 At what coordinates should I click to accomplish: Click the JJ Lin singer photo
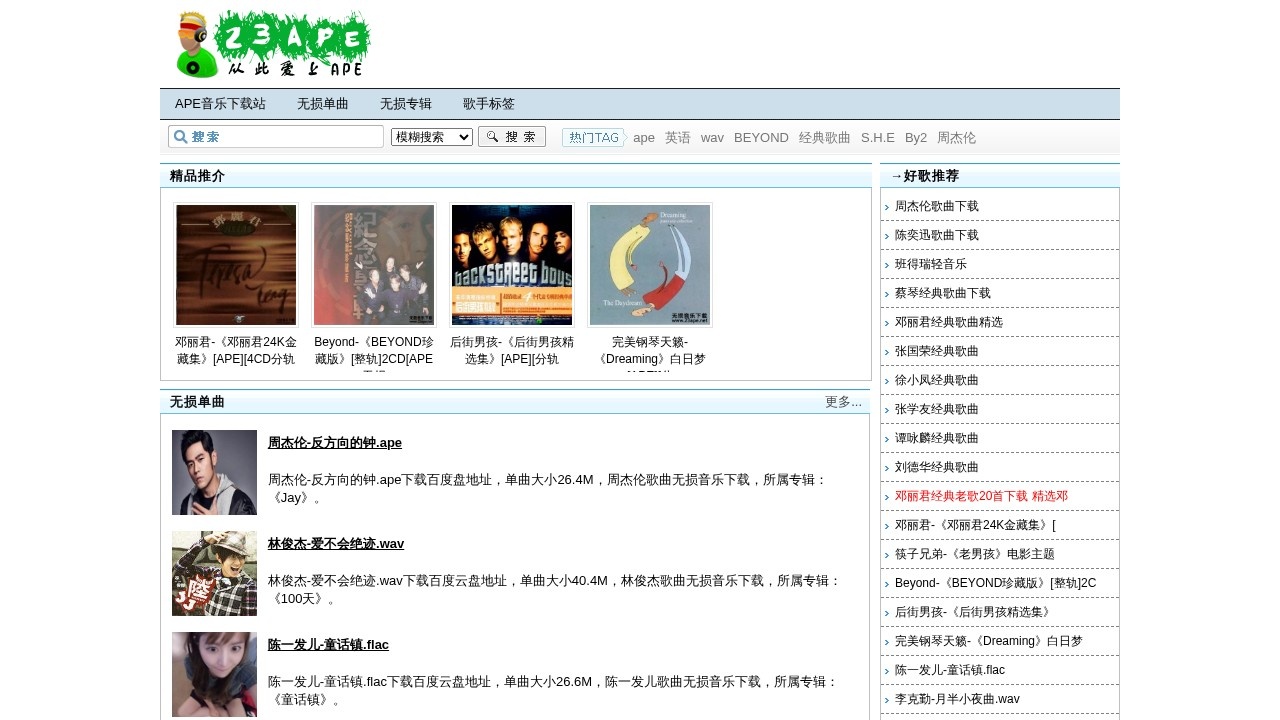[214, 573]
